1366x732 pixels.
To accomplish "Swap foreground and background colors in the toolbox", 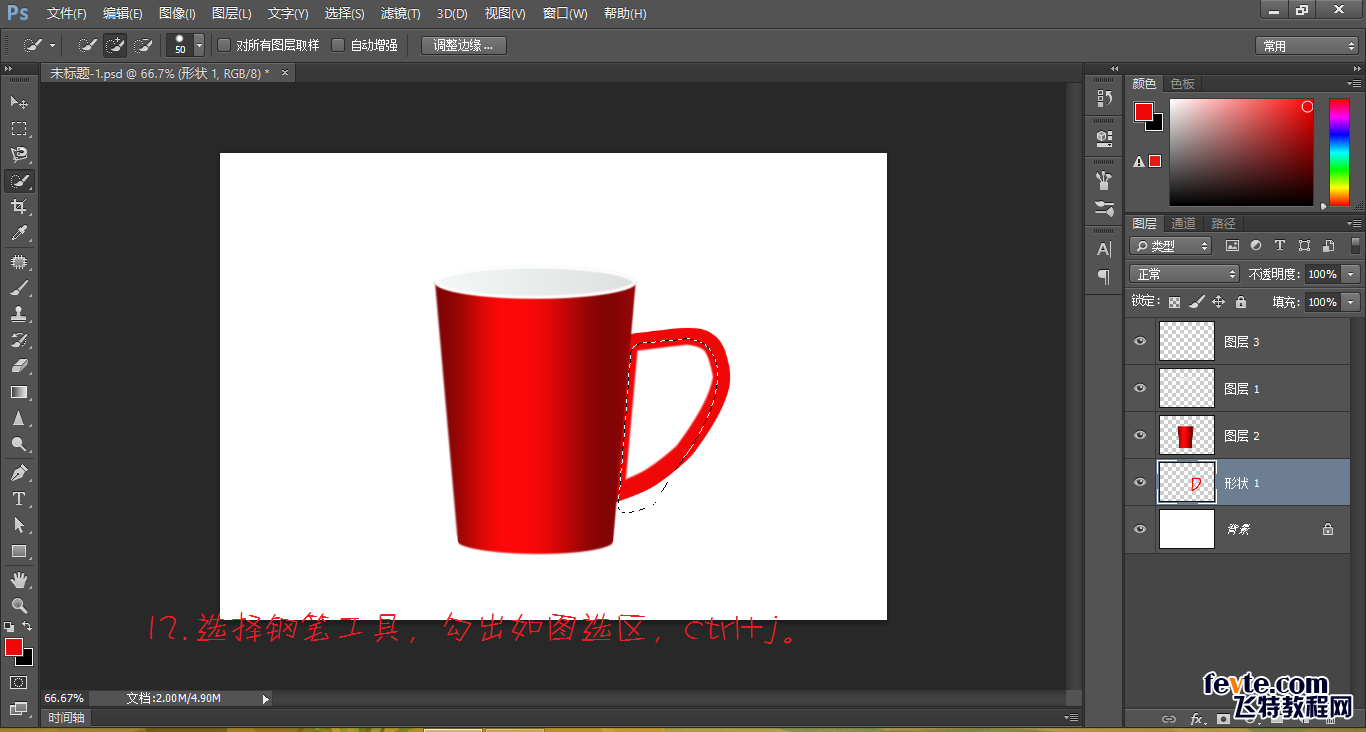I will coord(28,627).
